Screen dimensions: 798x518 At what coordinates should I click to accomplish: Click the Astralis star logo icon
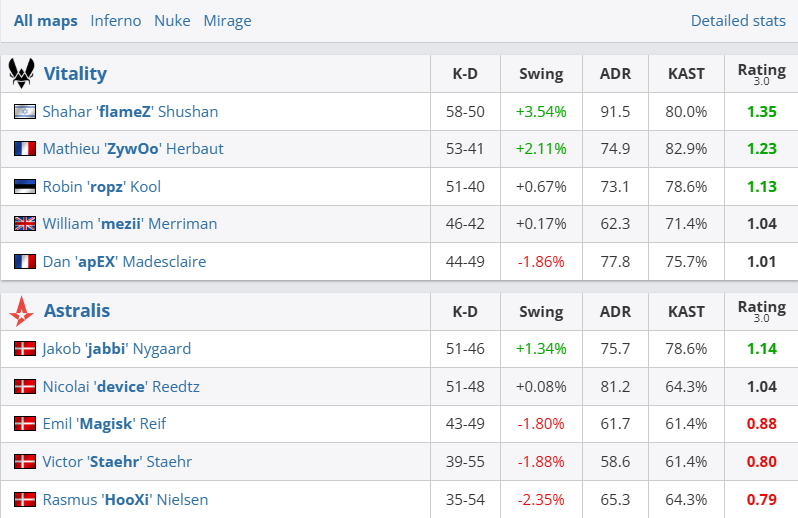coord(21,312)
